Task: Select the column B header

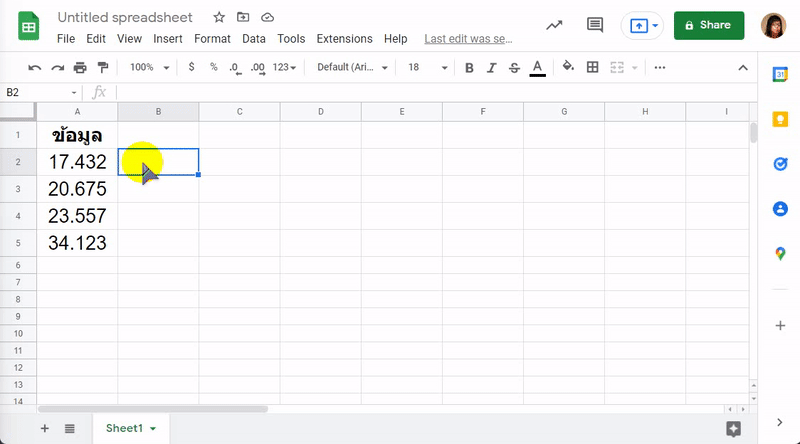Action: pyautogui.click(x=158, y=112)
